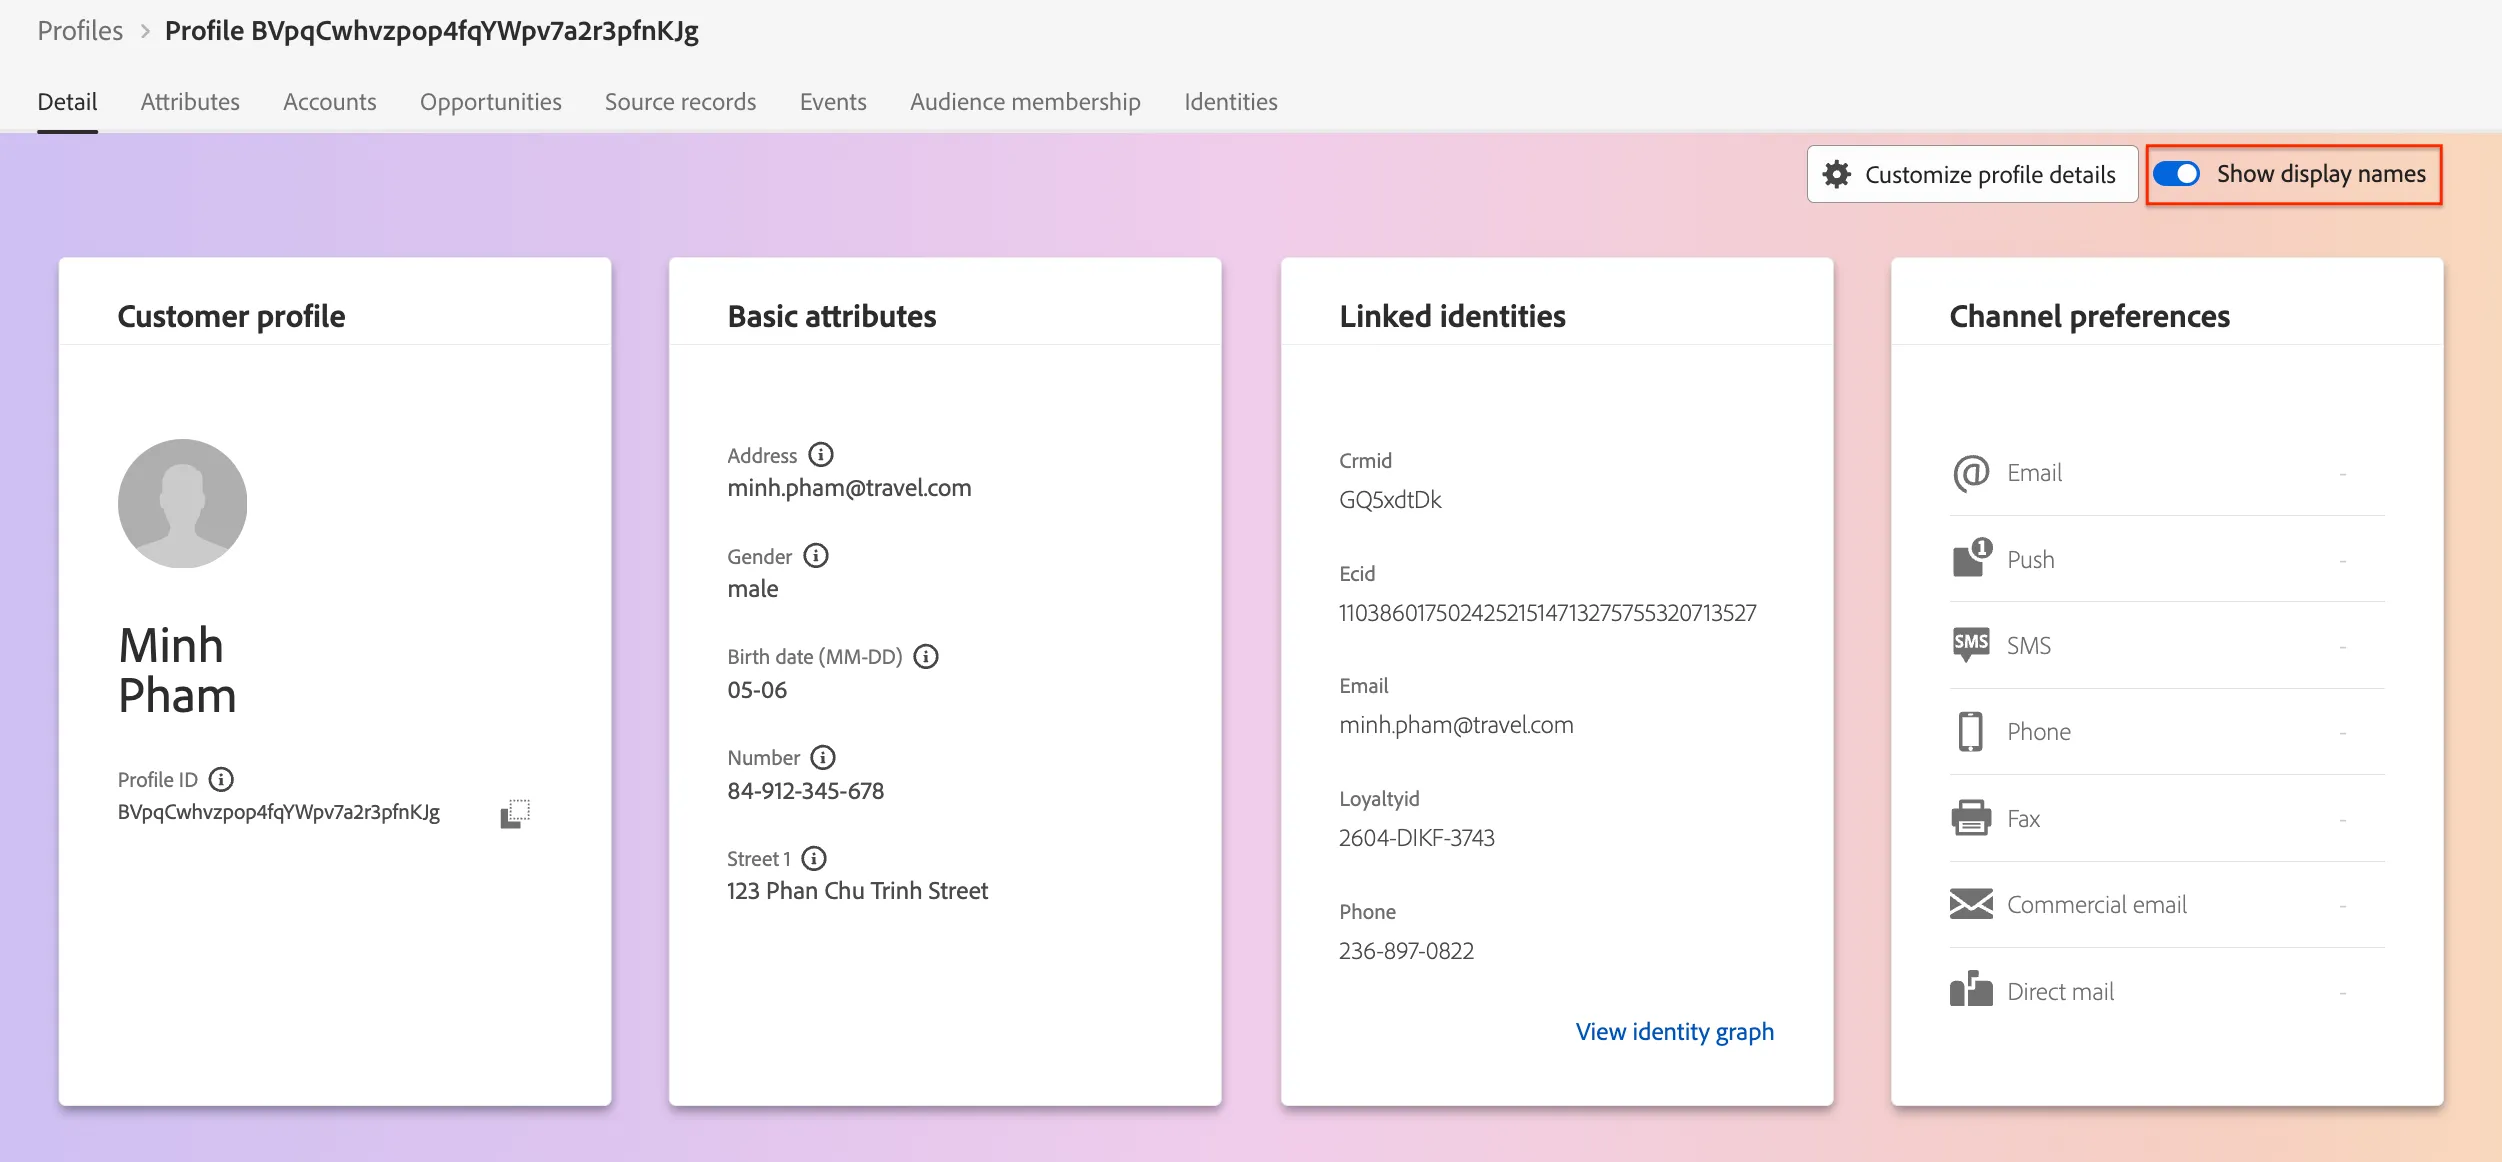Viewport: 2502px width, 1162px height.
Task: Click the Crmid value GQ5xdtDk
Action: pos(1390,500)
